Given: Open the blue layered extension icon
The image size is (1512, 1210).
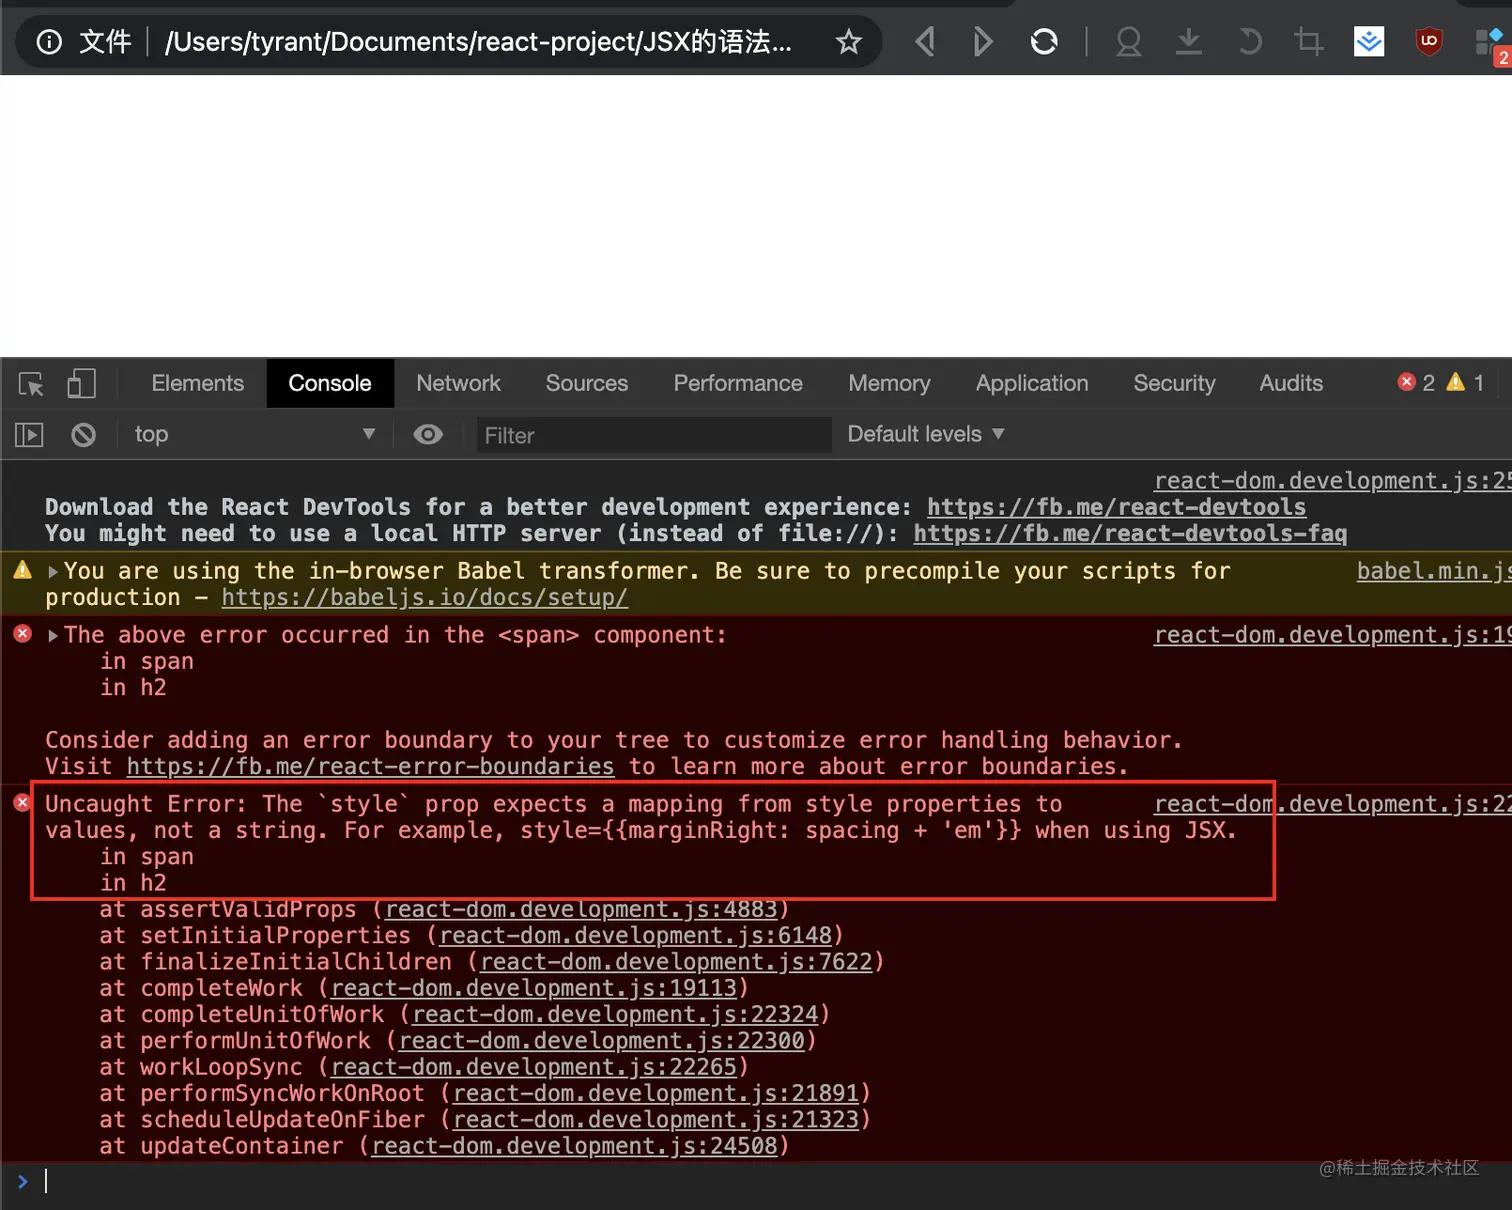Looking at the screenshot, I should click(1369, 42).
